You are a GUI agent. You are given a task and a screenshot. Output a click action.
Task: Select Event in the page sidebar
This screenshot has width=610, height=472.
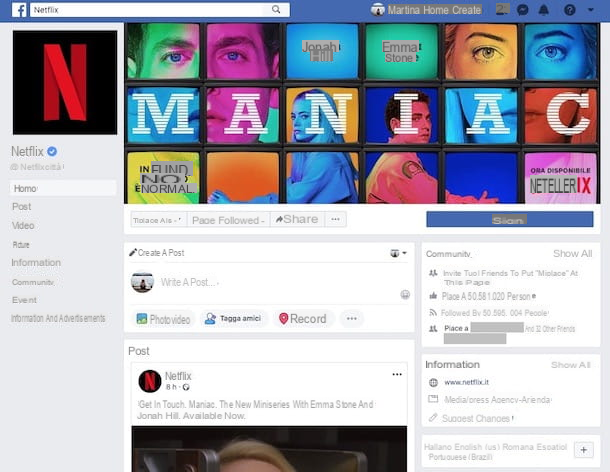click(24, 300)
